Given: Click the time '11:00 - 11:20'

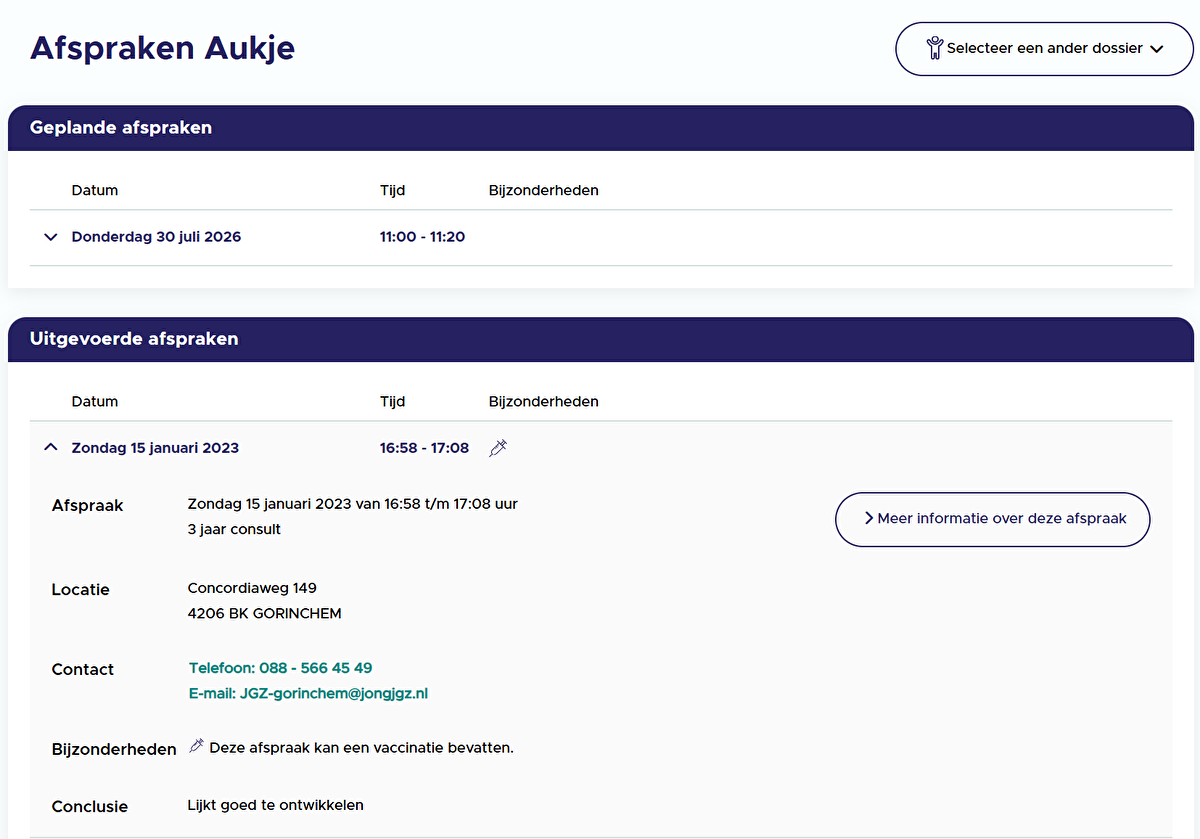Looking at the screenshot, I should pyautogui.click(x=422, y=237).
